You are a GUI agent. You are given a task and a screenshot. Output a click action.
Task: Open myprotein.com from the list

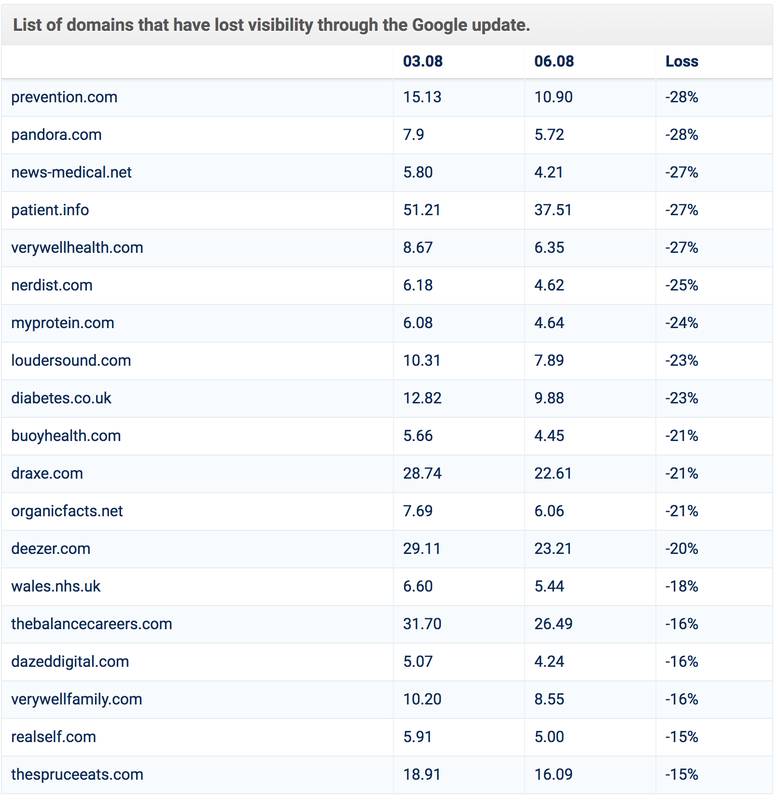tap(63, 323)
